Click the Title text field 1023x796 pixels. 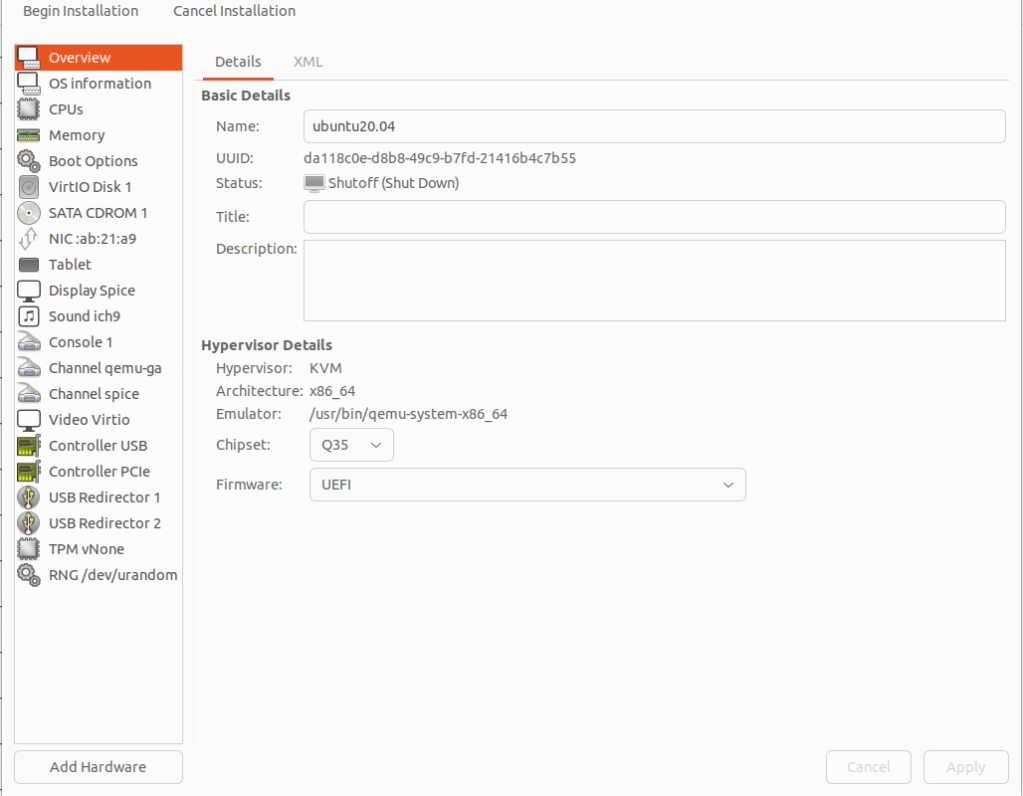click(x=654, y=217)
